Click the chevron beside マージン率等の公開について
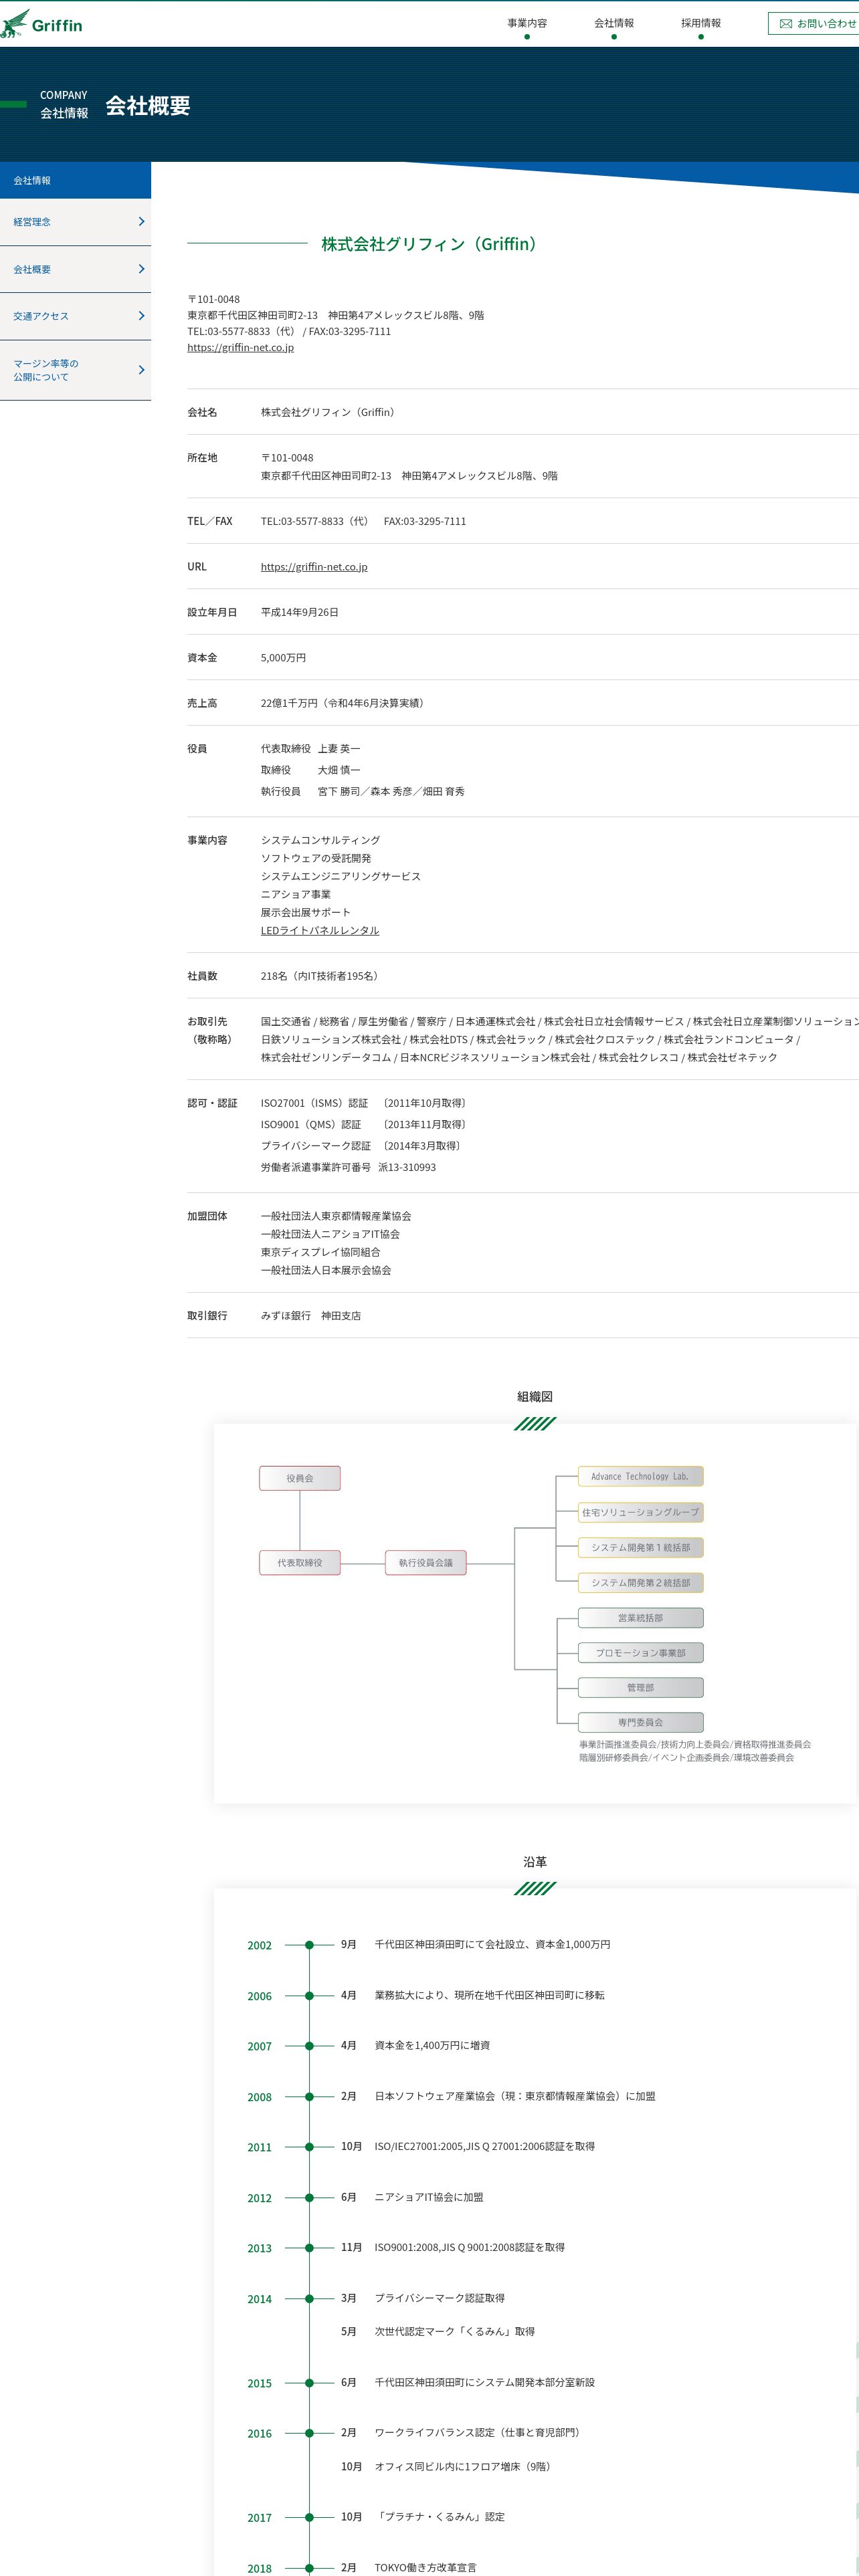 pos(141,370)
